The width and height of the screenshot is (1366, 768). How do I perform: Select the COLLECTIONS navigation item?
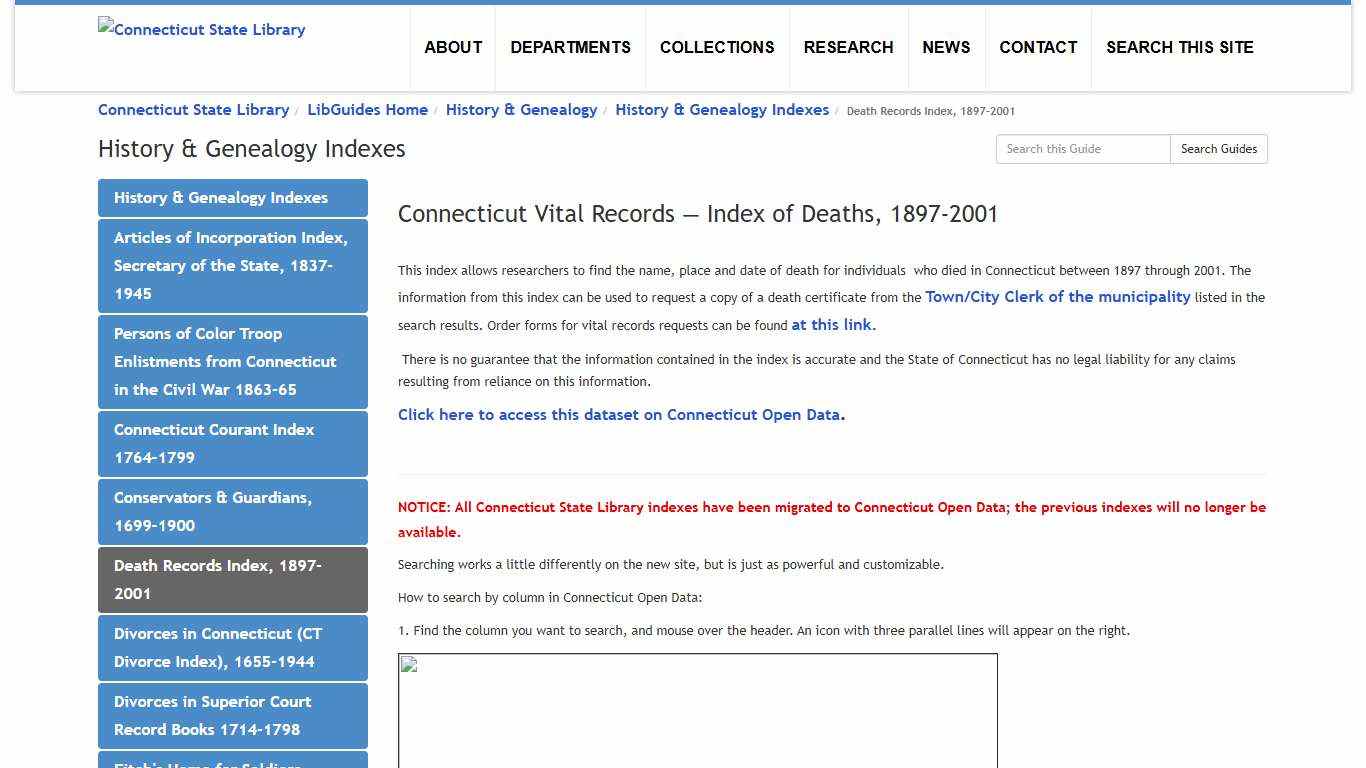(x=716, y=47)
